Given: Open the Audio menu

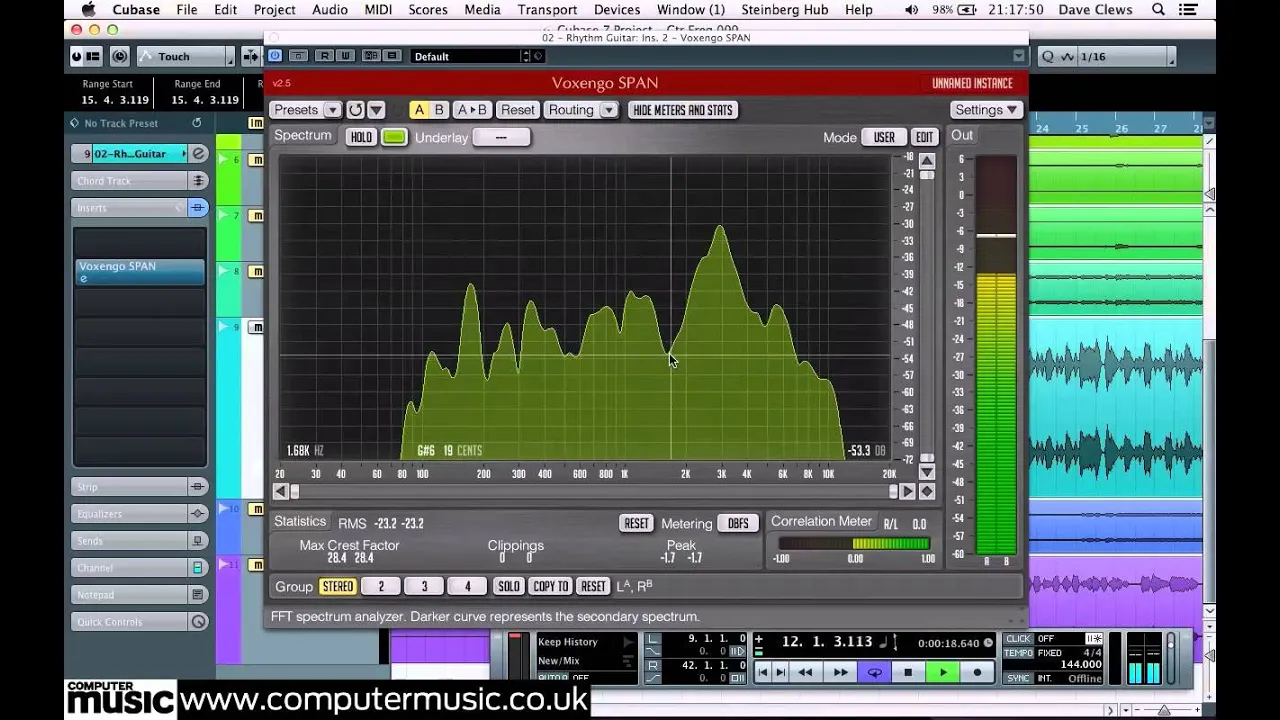Looking at the screenshot, I should pyautogui.click(x=329, y=9).
